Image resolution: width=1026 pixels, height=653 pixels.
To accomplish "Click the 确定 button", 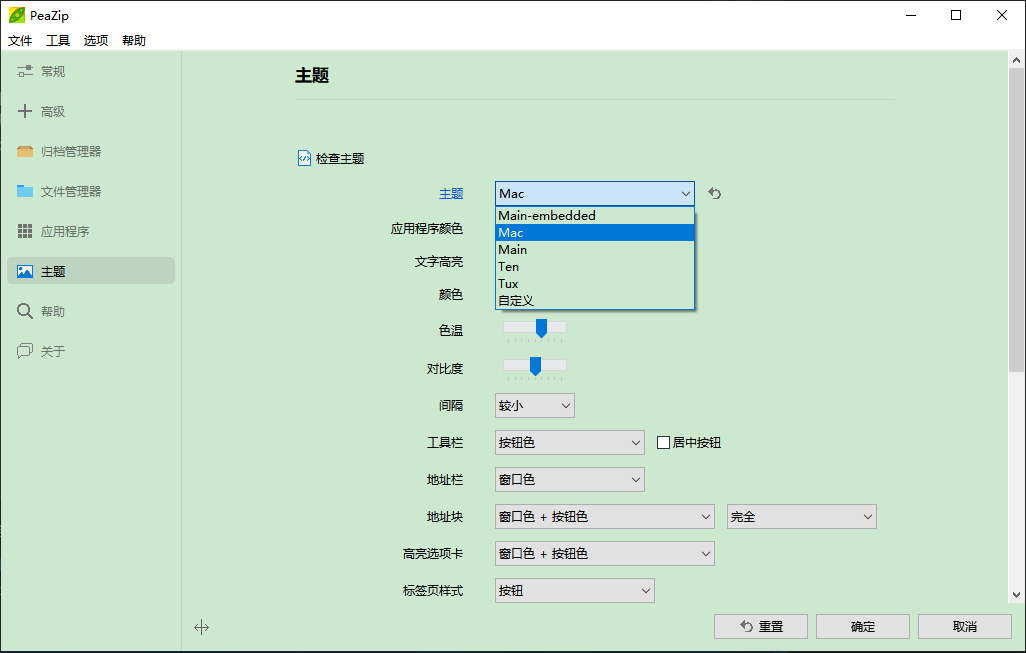I will click(862, 626).
